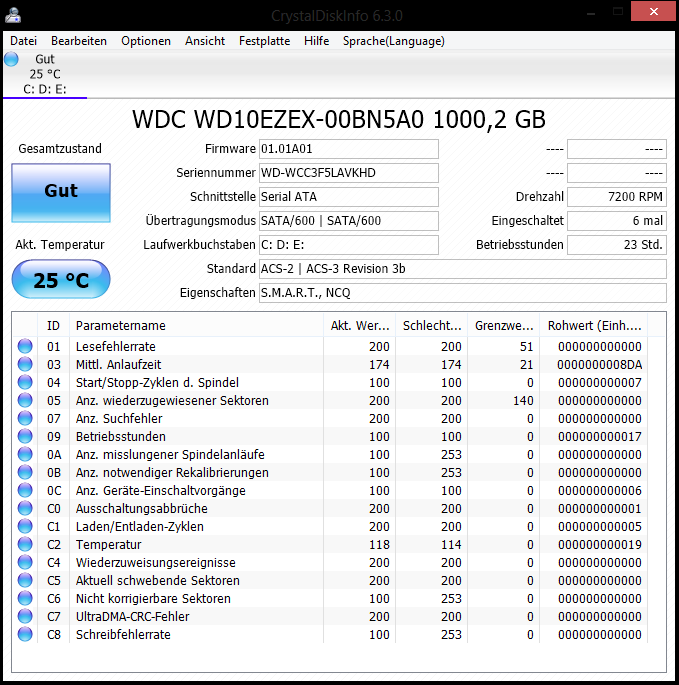Click the Drehzahl field 7200 RPM
Viewport: 679px width, 685px height.
(617, 197)
